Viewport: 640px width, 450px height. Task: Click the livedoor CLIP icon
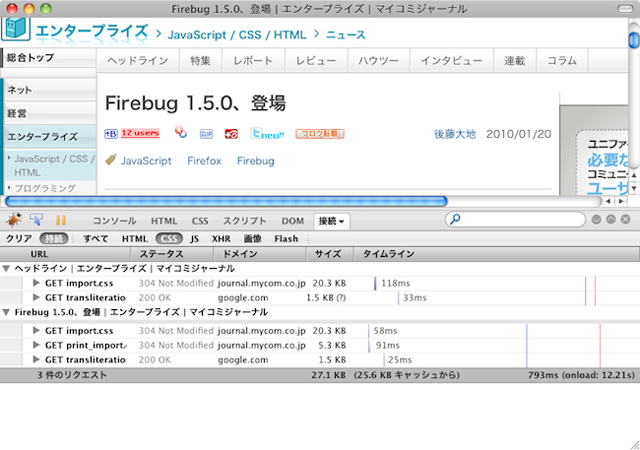point(206,134)
